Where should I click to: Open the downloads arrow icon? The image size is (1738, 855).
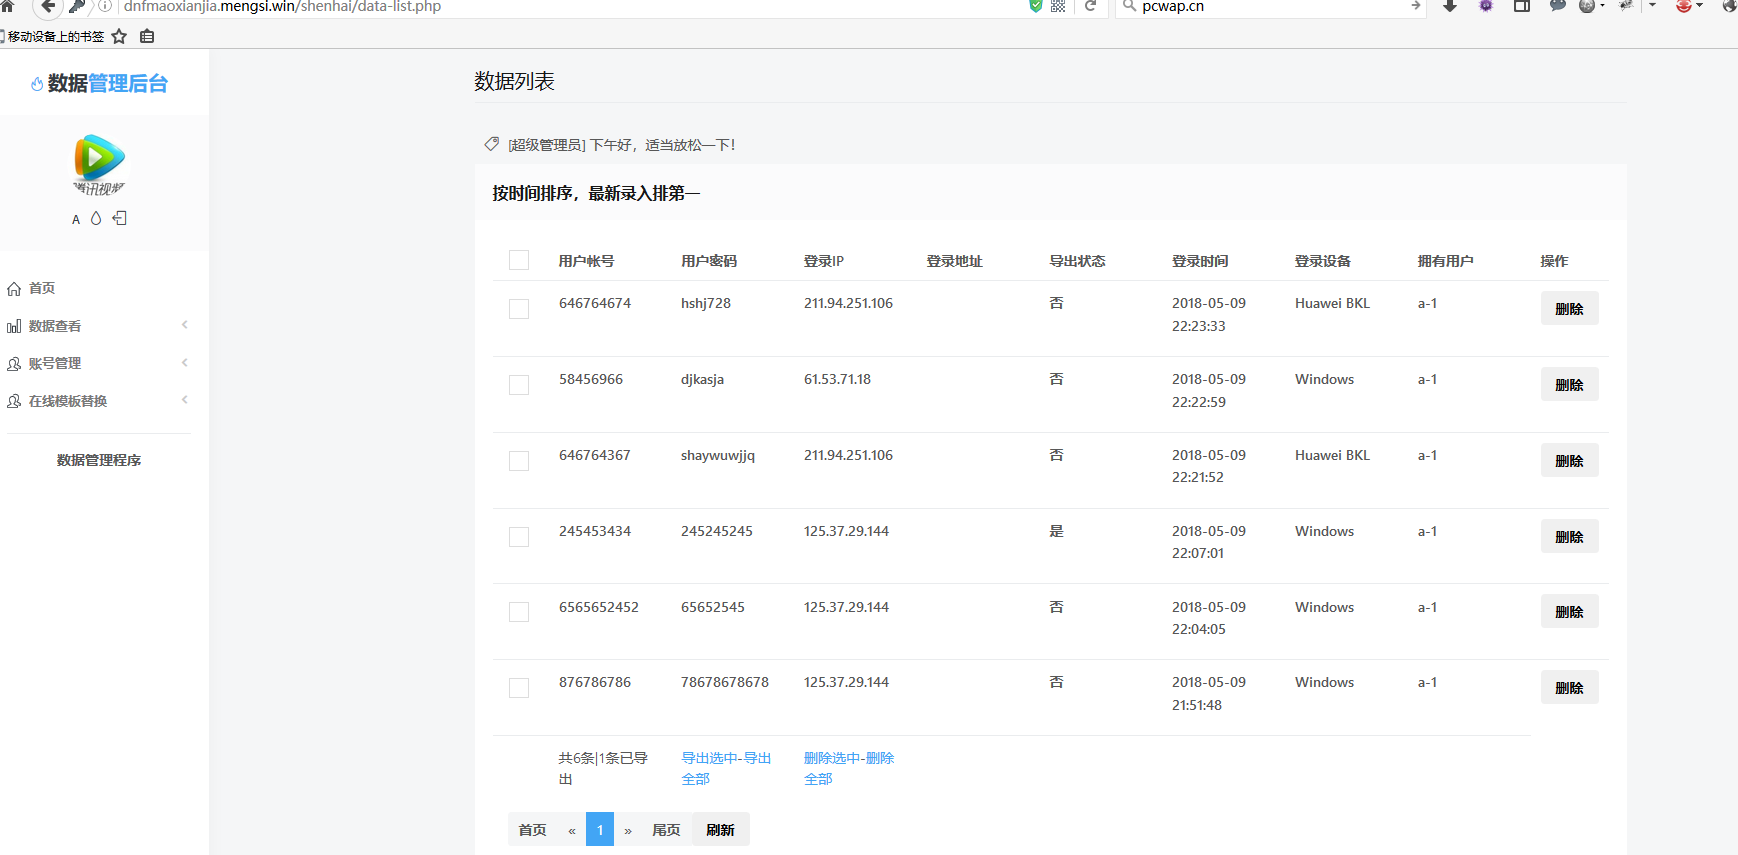click(1450, 6)
